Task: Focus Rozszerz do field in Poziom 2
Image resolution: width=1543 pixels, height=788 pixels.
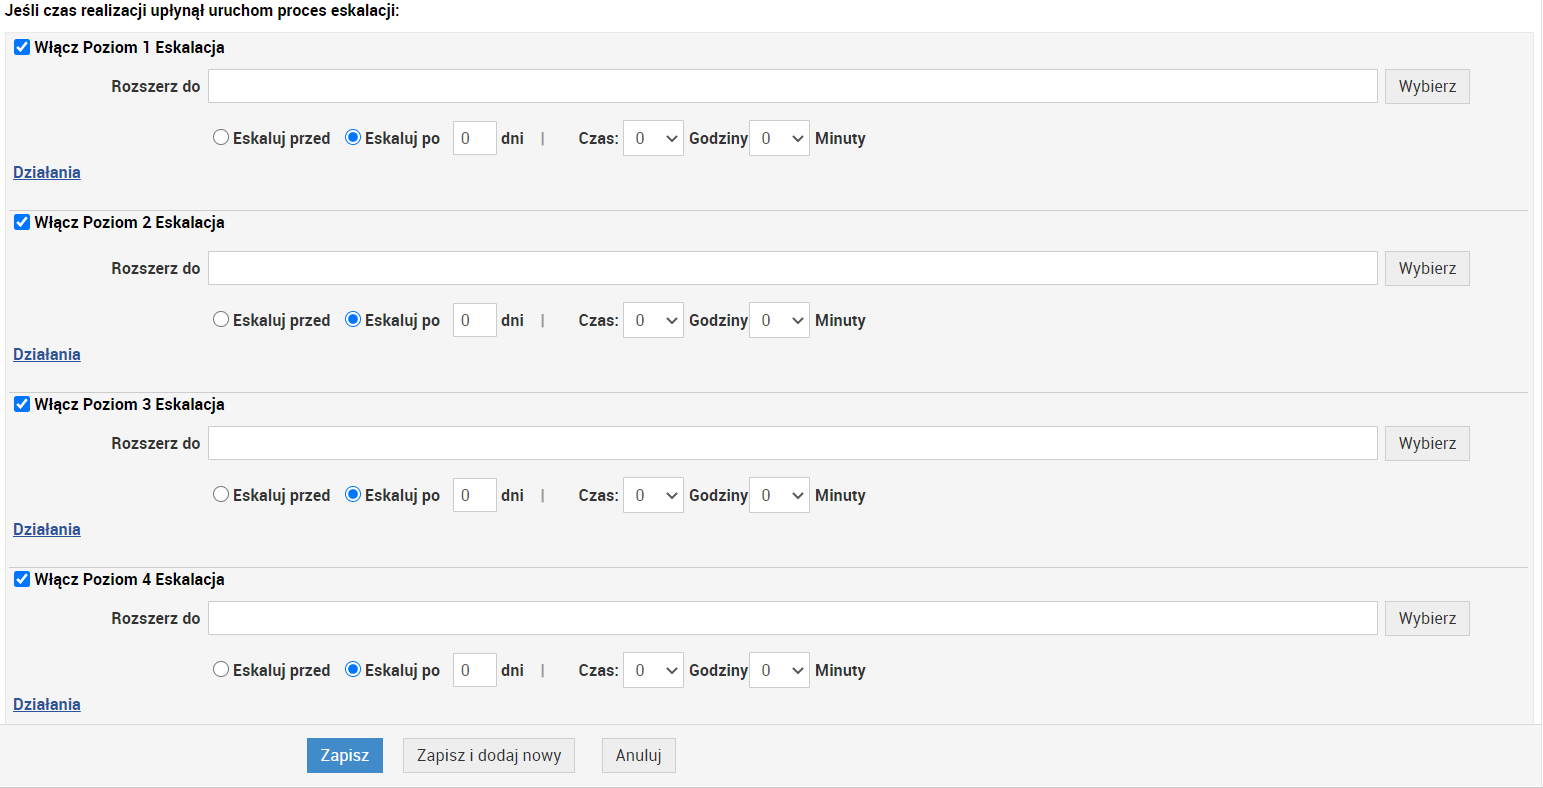Action: [x=792, y=268]
